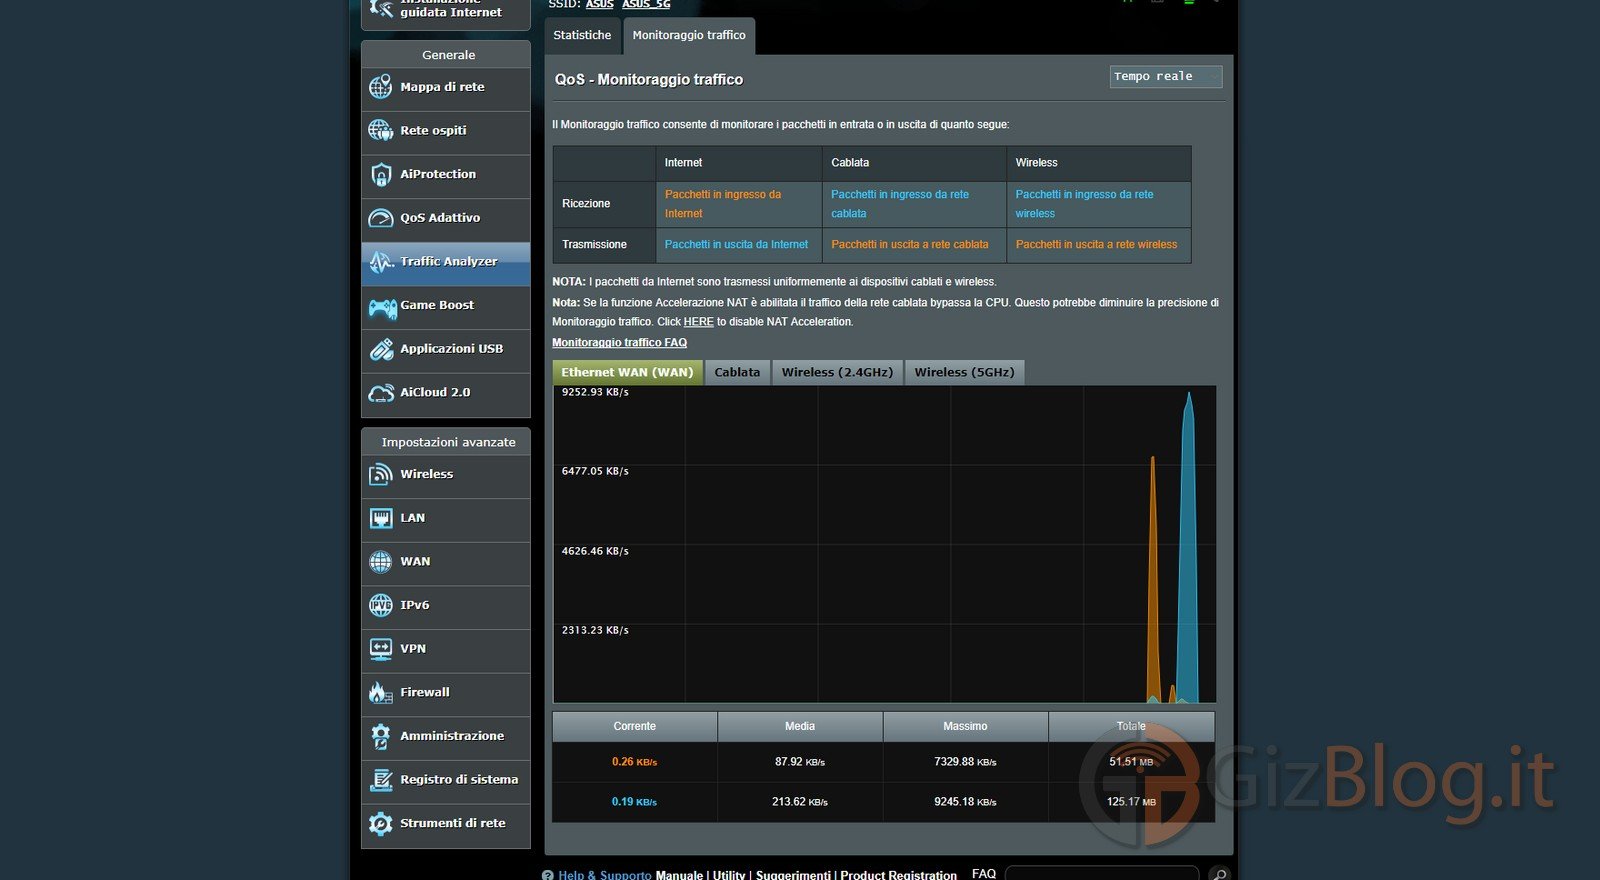Open the Suggerimenti footer link
The width and height of the screenshot is (1600, 880).
point(793,875)
